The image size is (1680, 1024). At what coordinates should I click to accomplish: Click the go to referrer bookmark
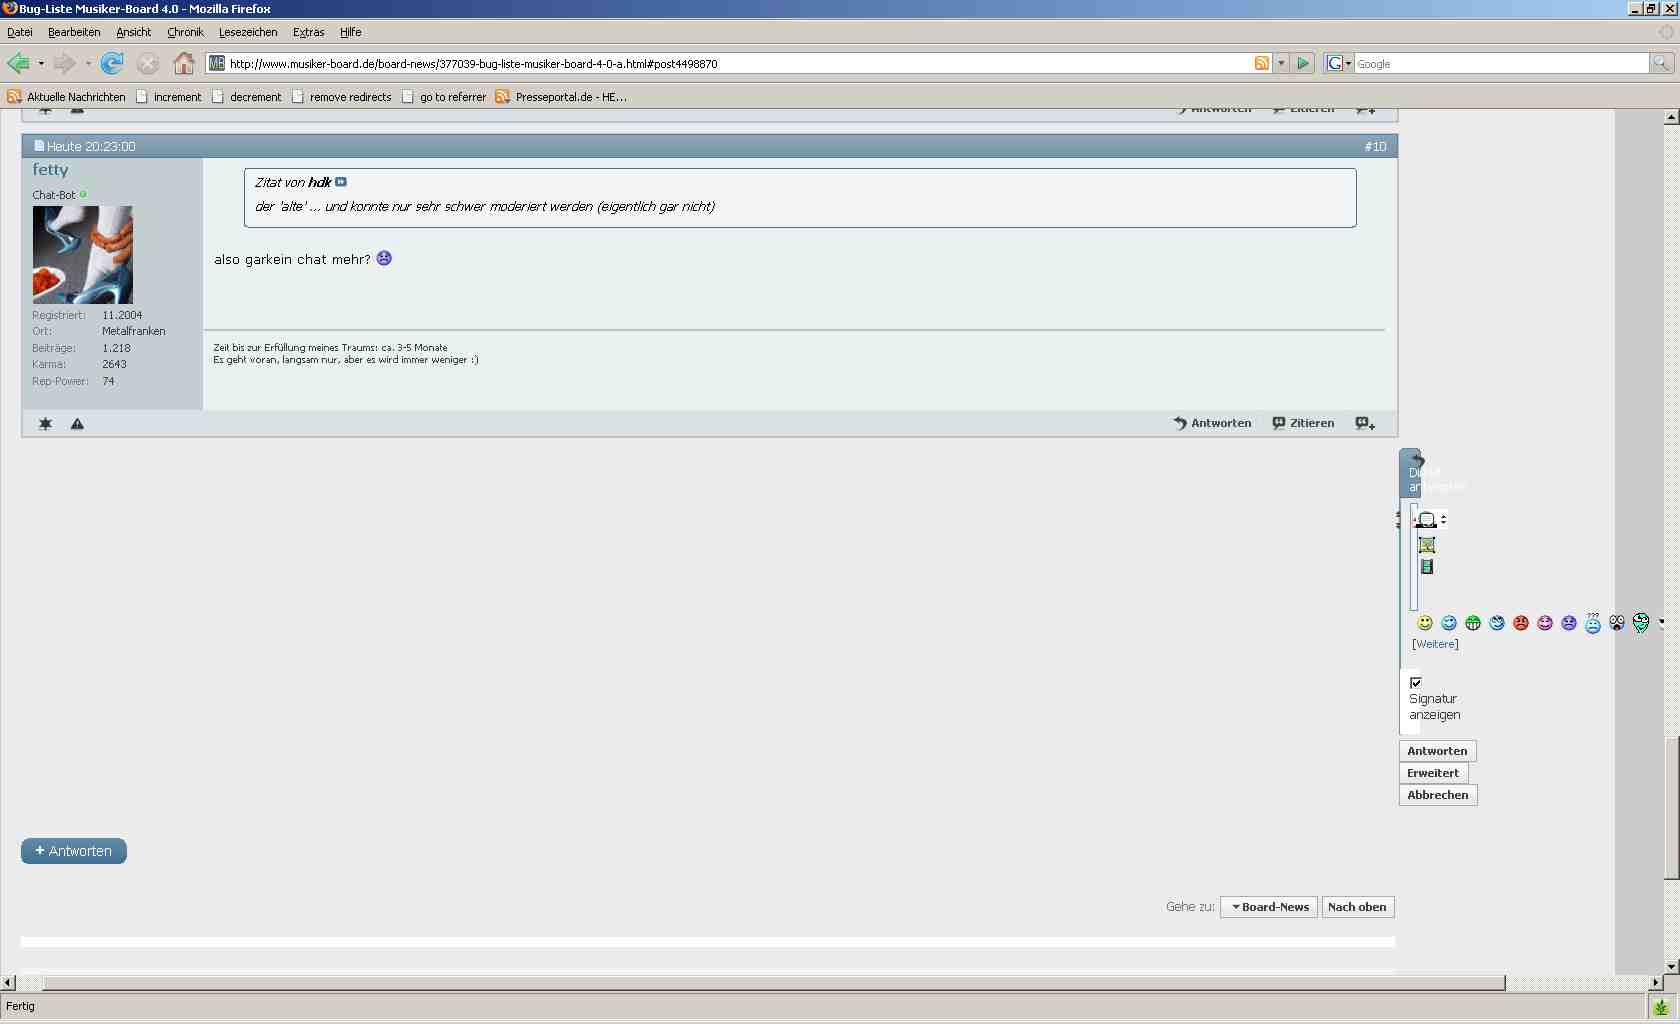click(x=443, y=97)
